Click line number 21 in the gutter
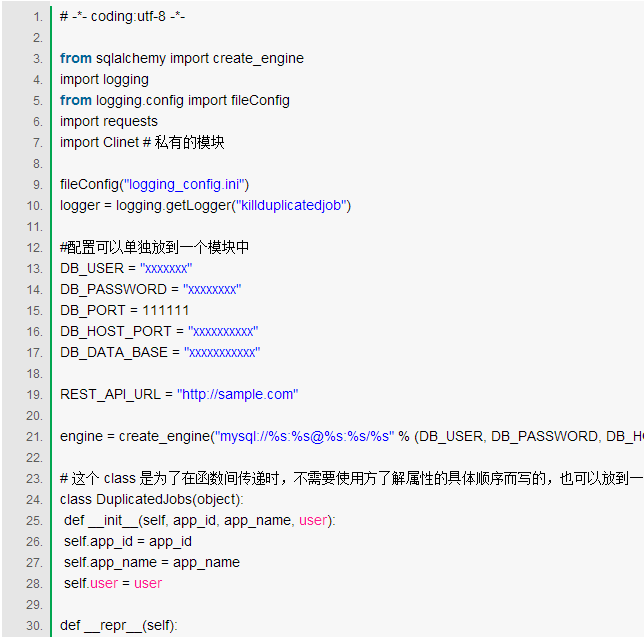 point(34,437)
